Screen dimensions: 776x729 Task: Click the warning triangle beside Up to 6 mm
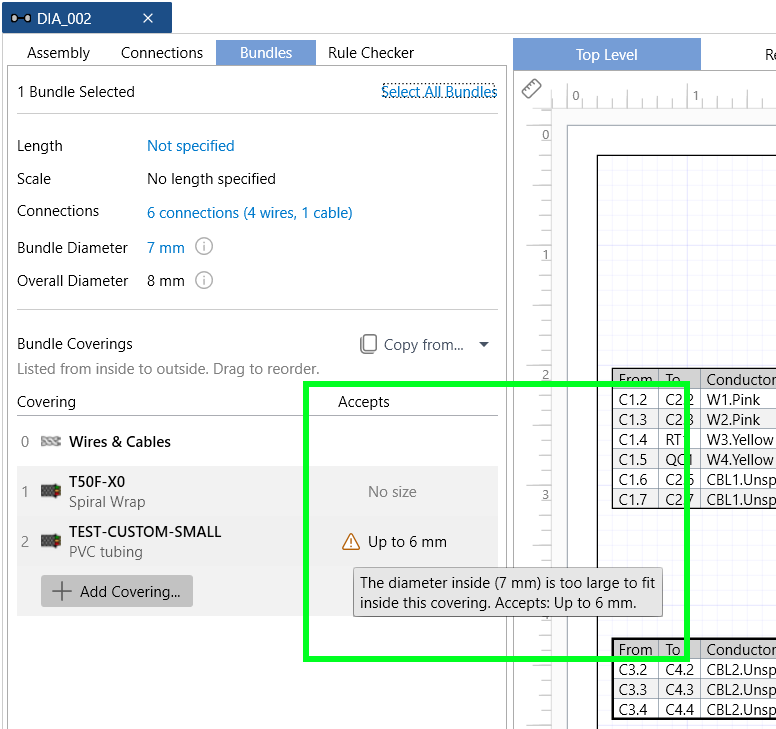pos(351,541)
